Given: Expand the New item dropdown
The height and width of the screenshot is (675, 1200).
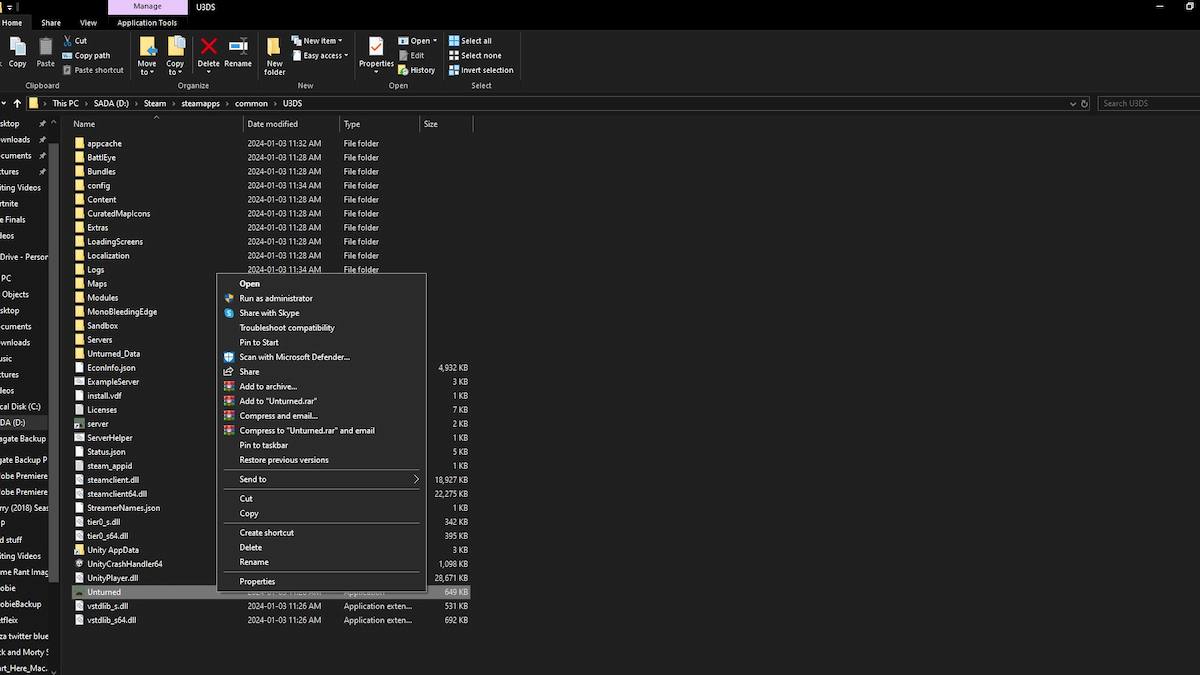Looking at the screenshot, I should pyautogui.click(x=319, y=41).
